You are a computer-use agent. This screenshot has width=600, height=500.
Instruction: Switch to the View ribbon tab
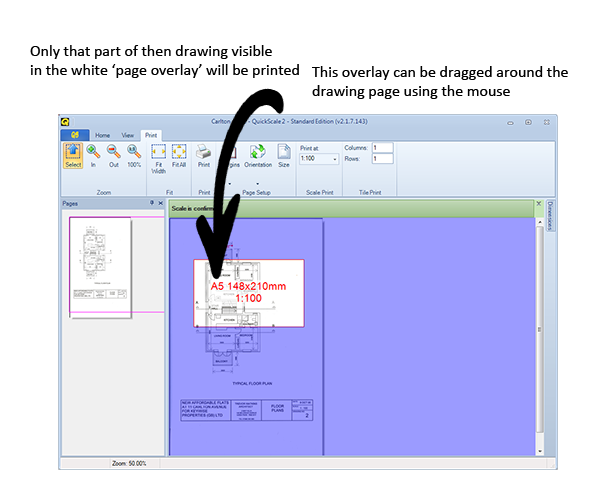pos(127,133)
